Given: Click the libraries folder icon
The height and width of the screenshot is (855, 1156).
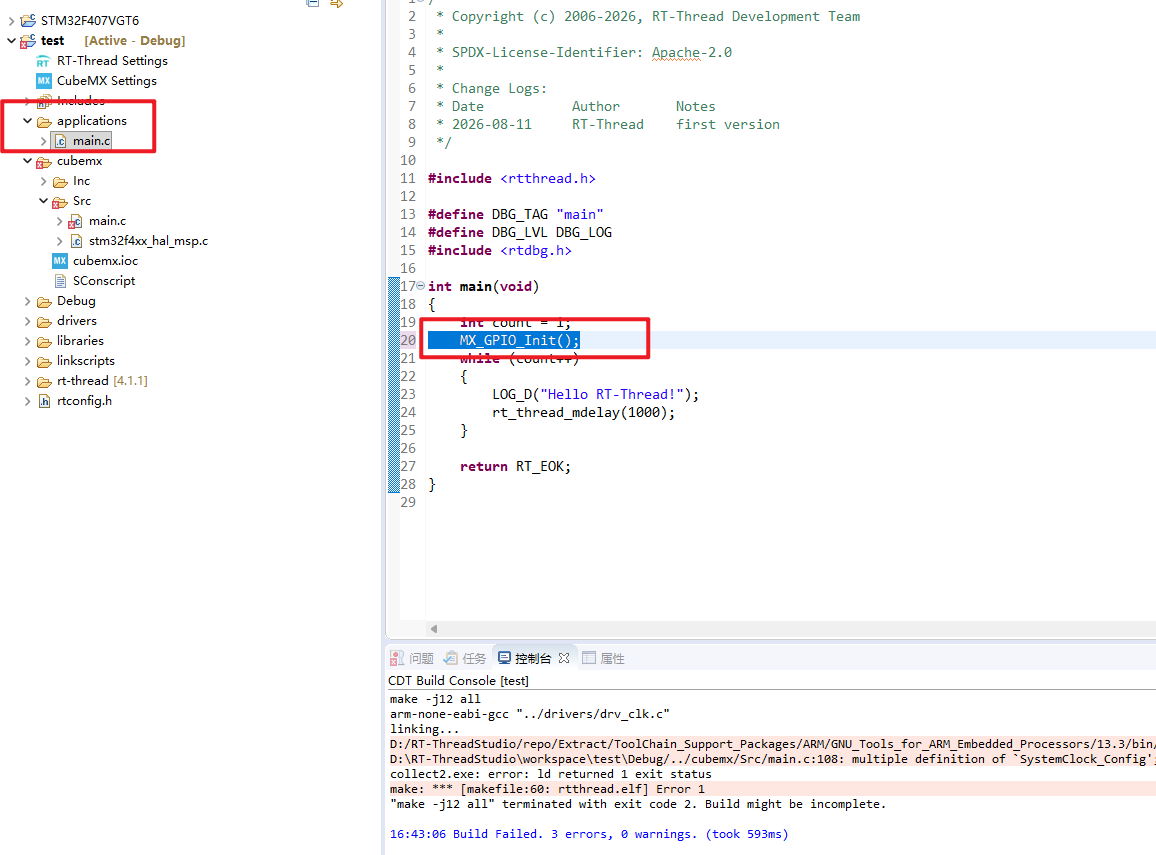Looking at the screenshot, I should click(44, 341).
